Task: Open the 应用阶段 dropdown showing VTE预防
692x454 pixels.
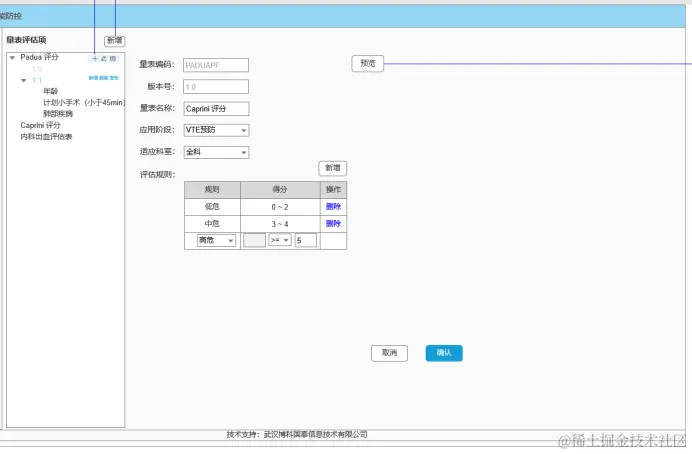Action: (x=216, y=130)
